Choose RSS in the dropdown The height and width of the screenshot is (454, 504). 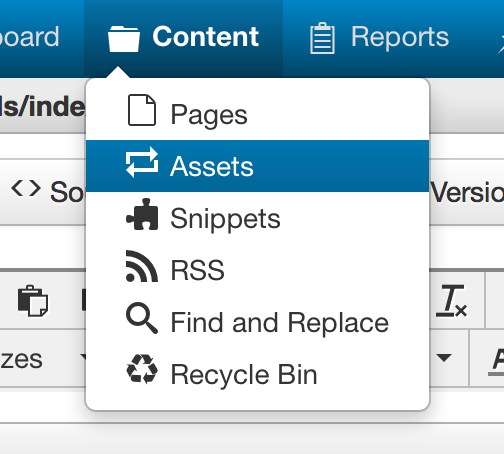coord(257,270)
